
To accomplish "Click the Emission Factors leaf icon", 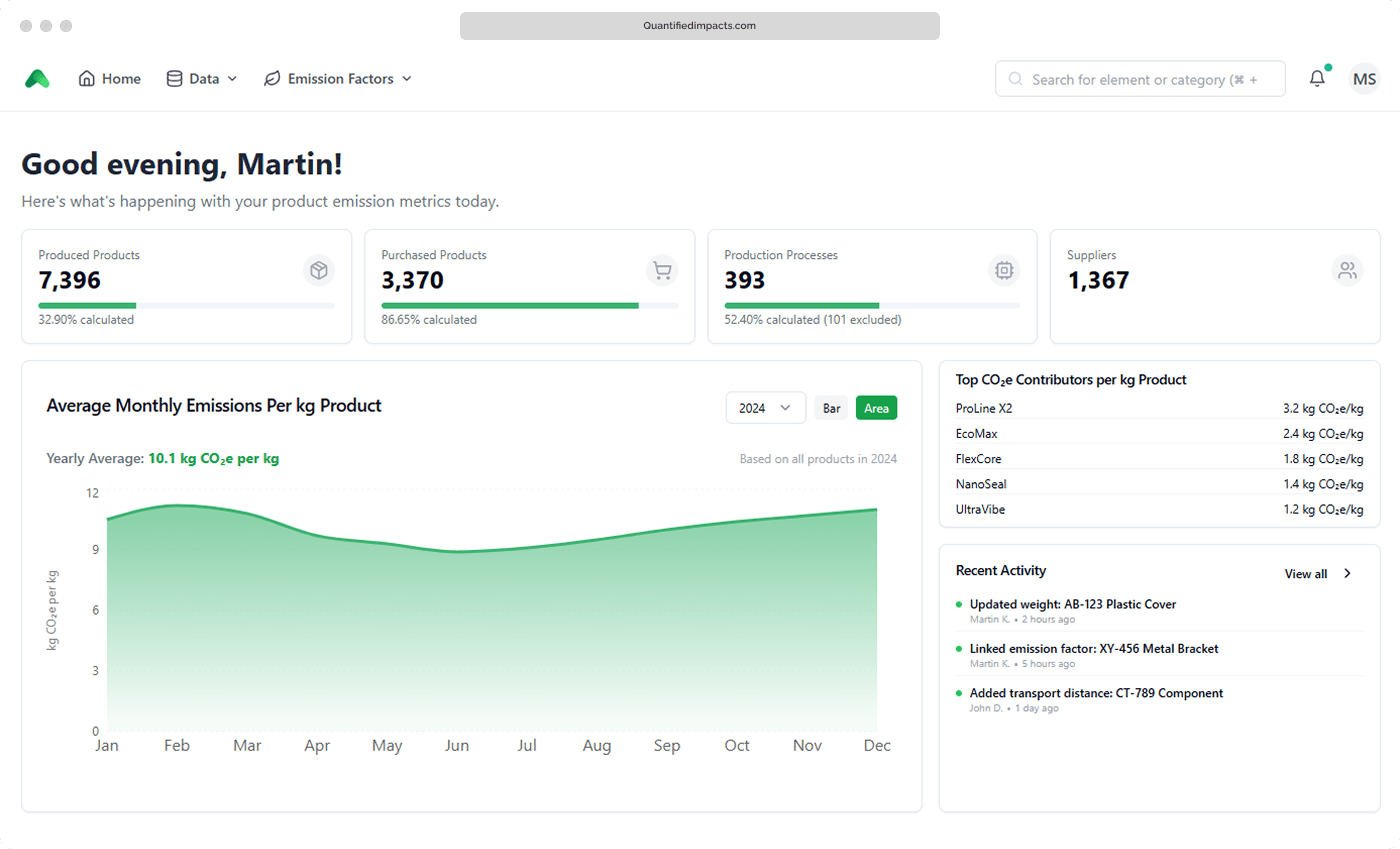I will (x=272, y=79).
